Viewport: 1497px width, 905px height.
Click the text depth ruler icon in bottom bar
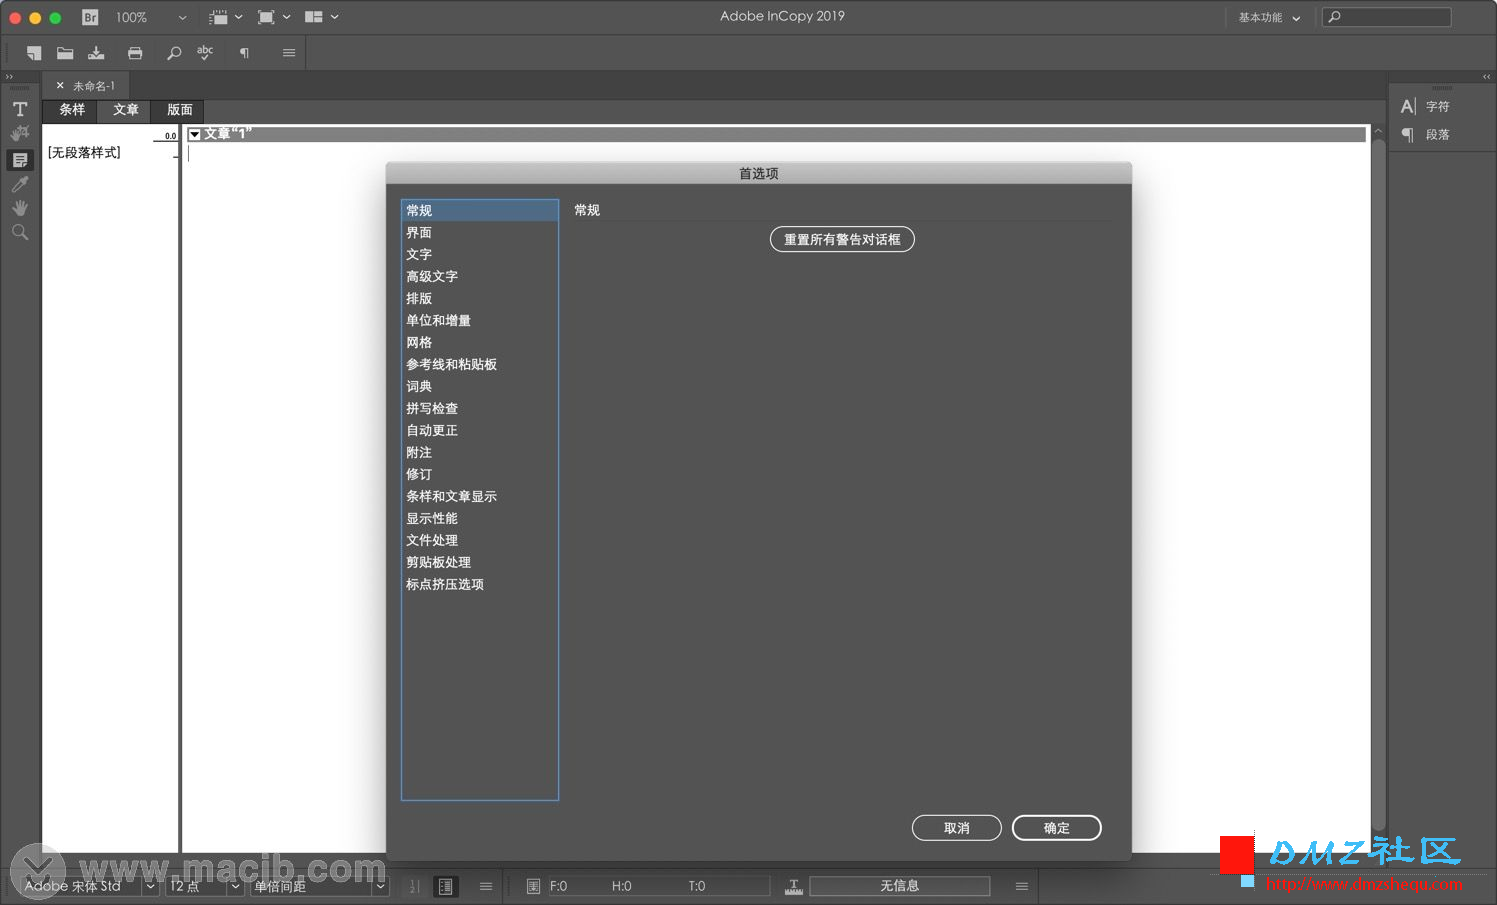tap(794, 886)
